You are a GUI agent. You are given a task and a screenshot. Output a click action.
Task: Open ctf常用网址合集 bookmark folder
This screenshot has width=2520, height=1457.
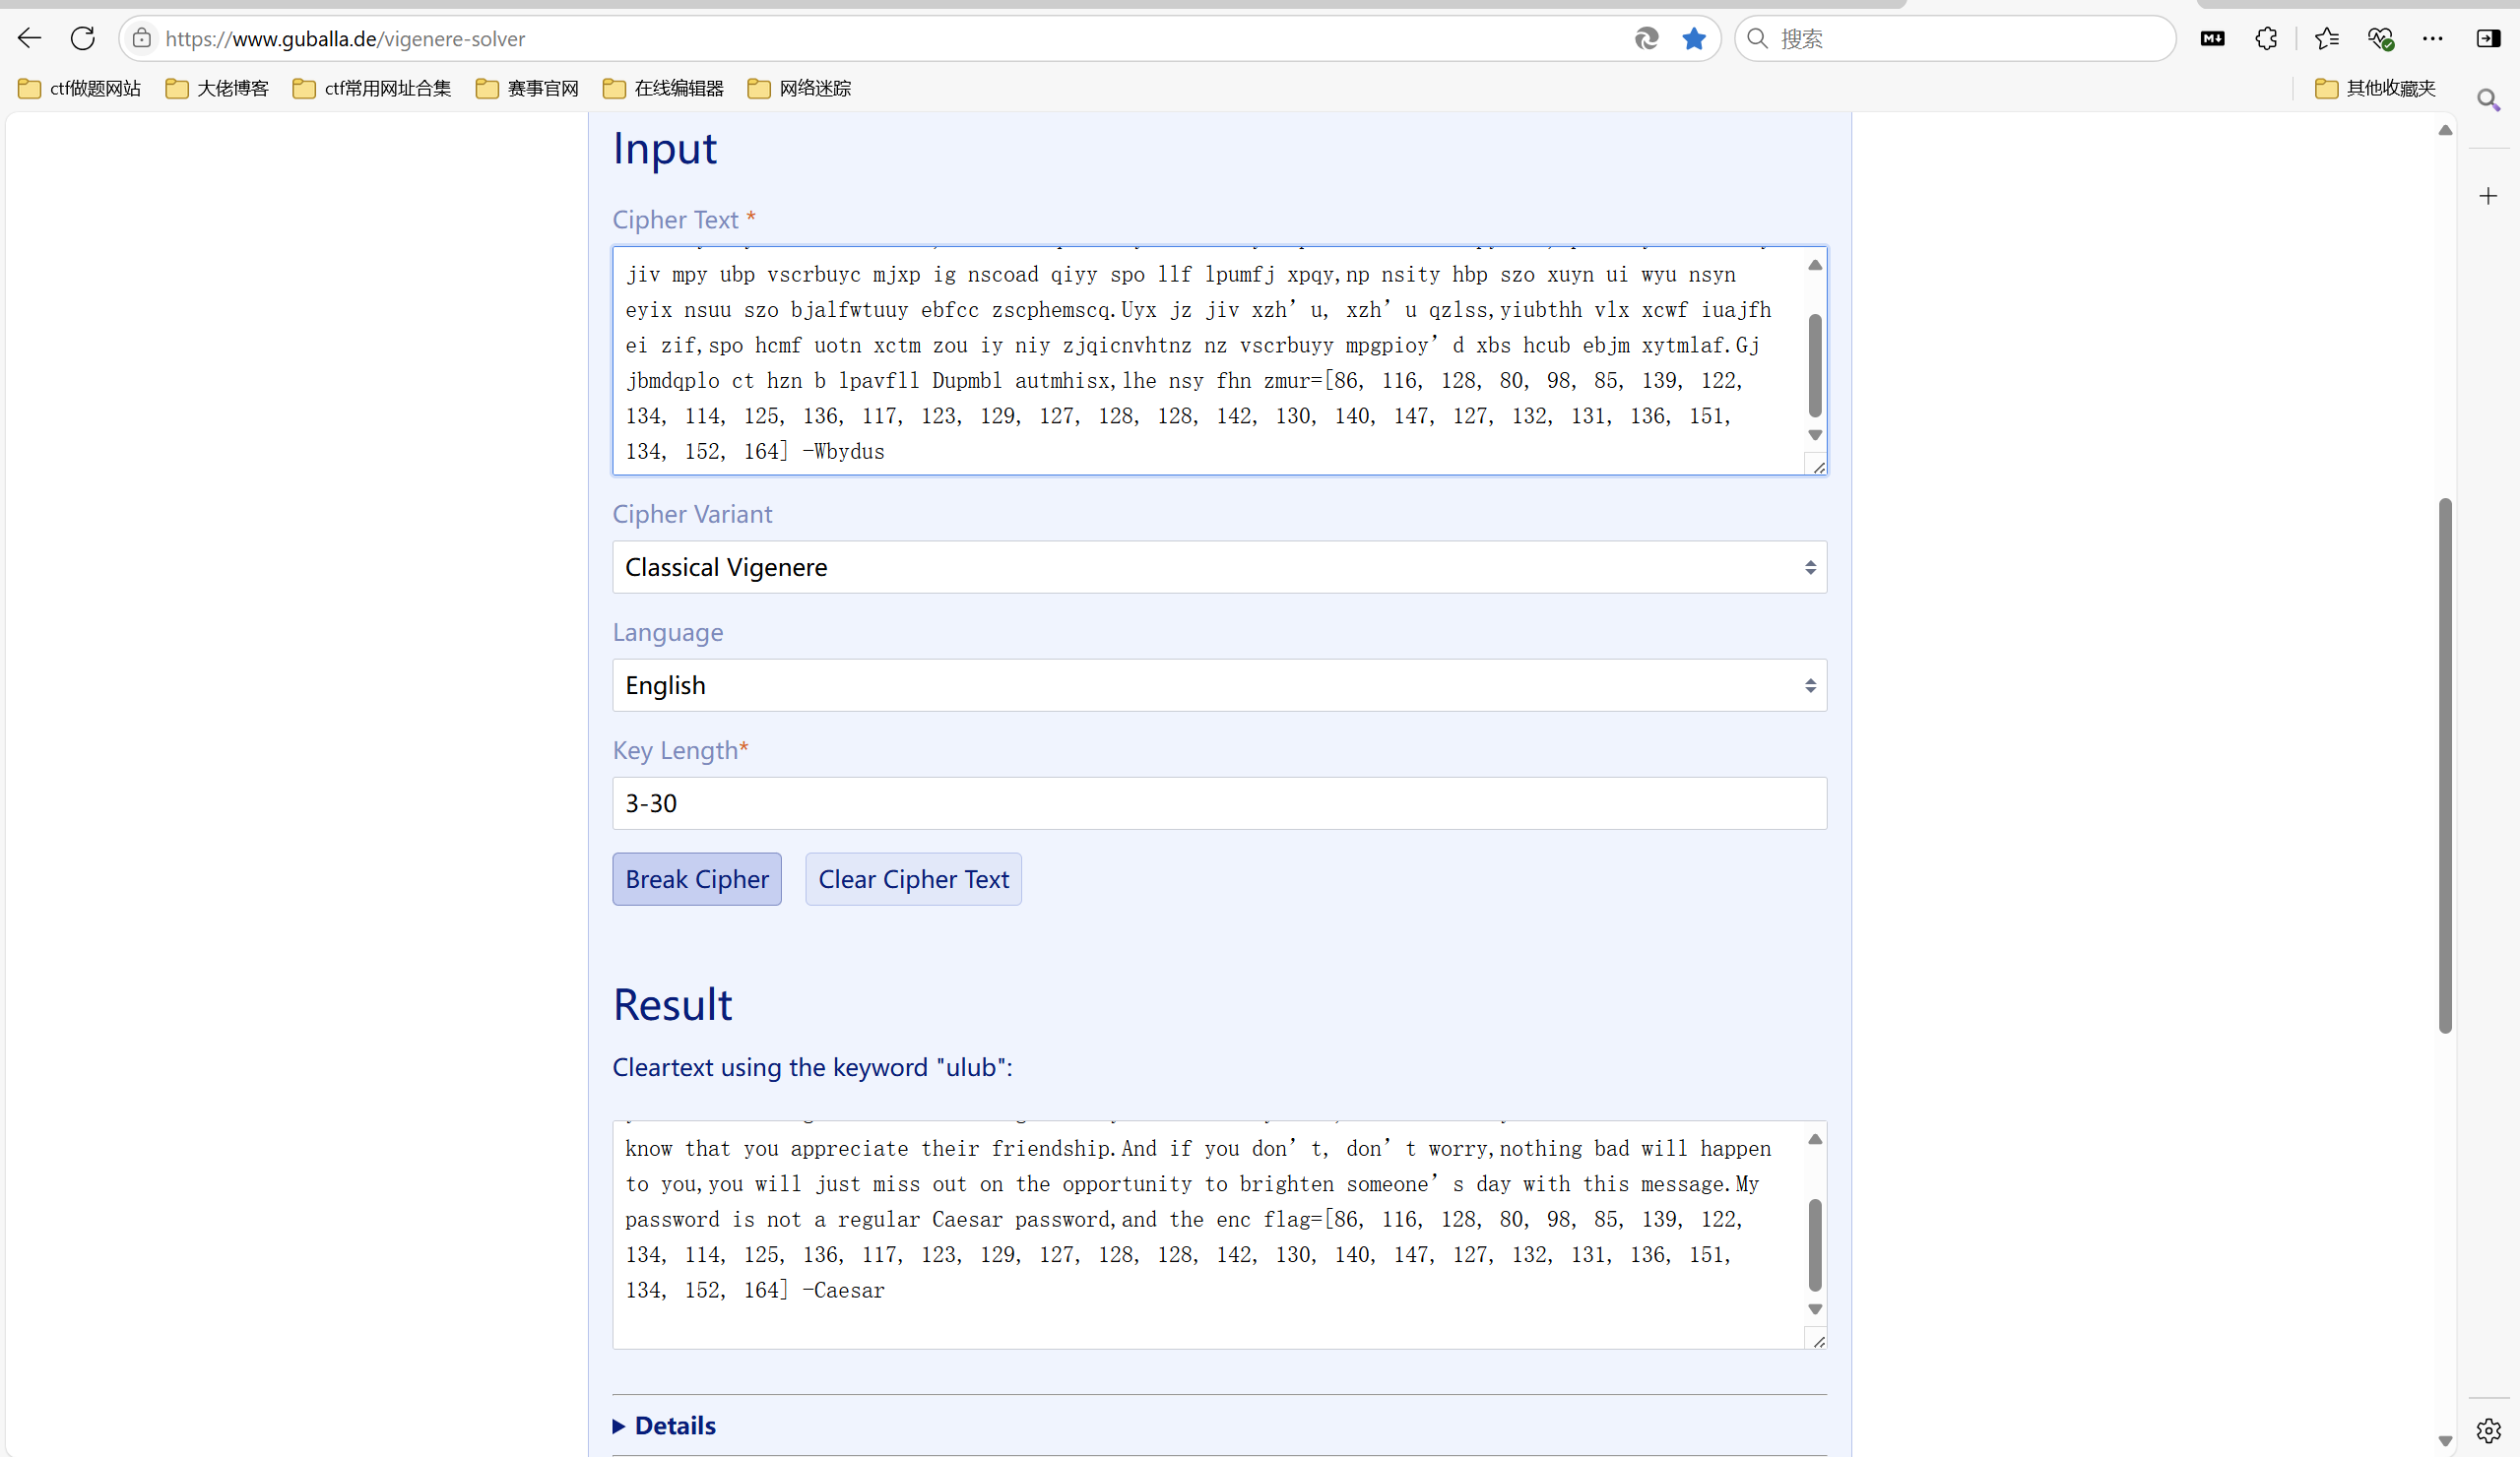click(x=372, y=88)
